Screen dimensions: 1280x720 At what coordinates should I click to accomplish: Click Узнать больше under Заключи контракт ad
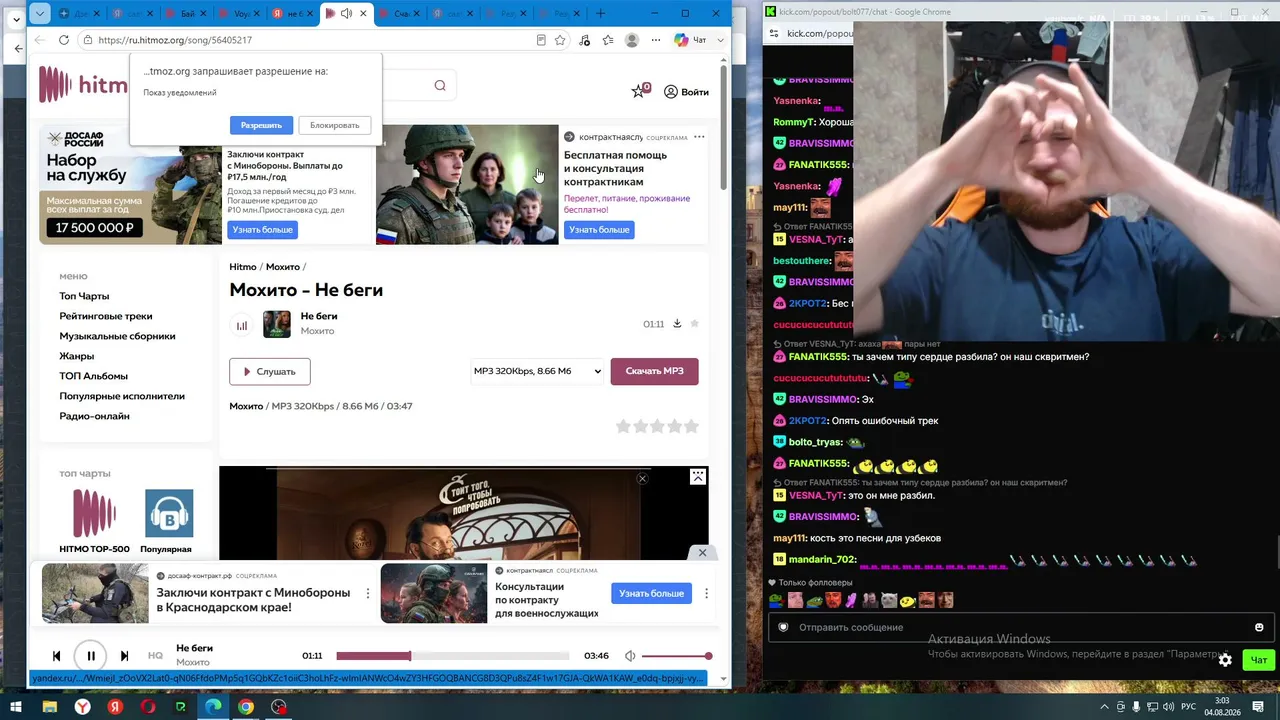(x=263, y=230)
